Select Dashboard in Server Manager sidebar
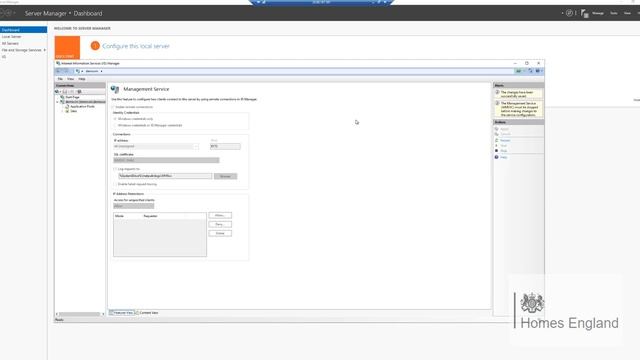 23,30
